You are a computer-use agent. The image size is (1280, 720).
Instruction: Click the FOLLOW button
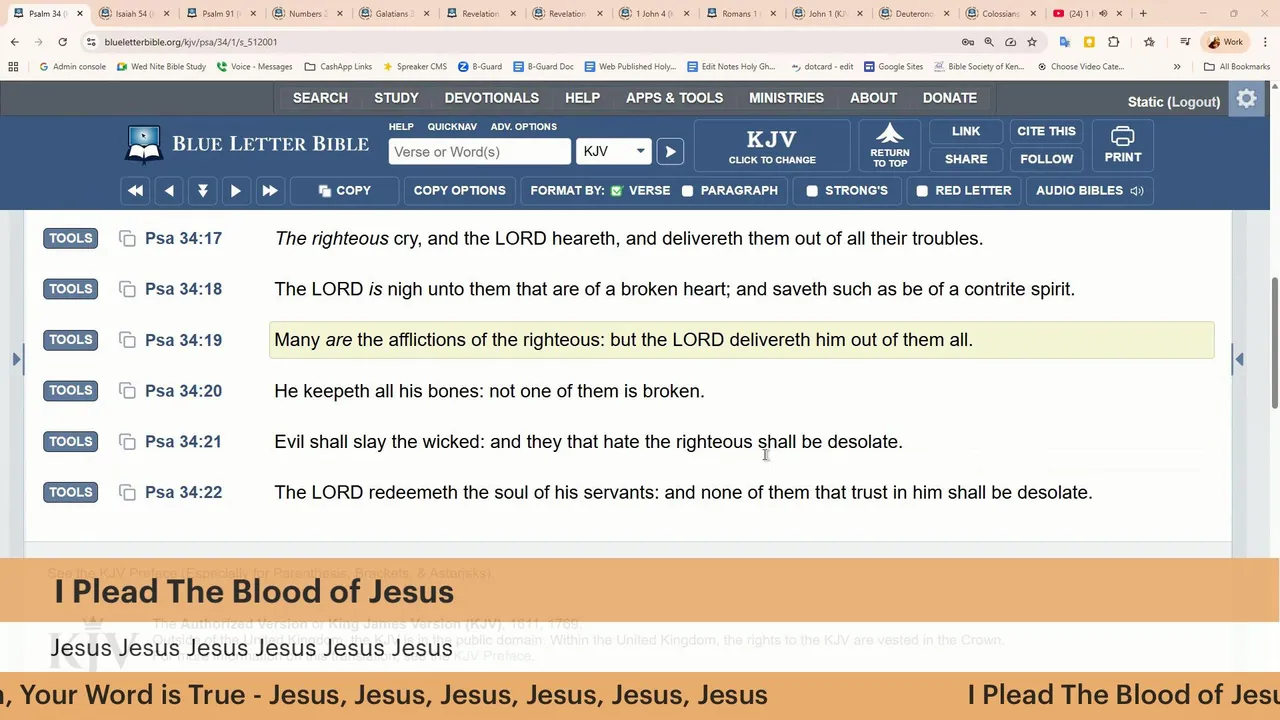click(1046, 159)
